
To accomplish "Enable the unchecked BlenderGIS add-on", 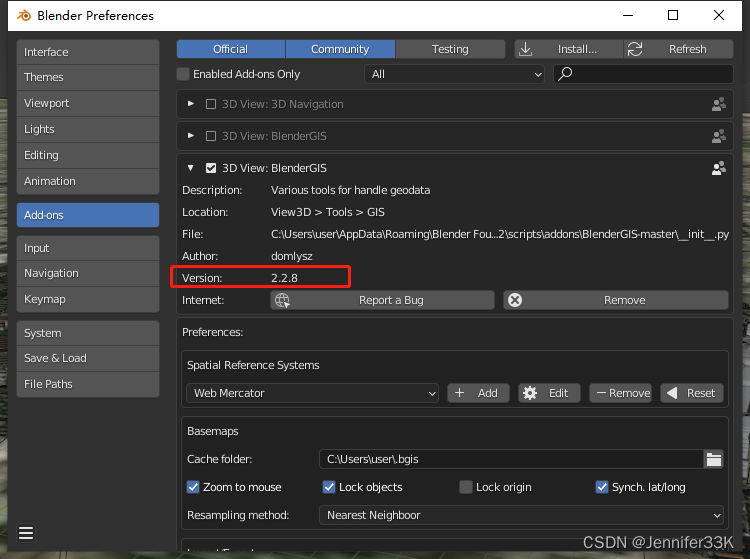I will click(x=210, y=136).
